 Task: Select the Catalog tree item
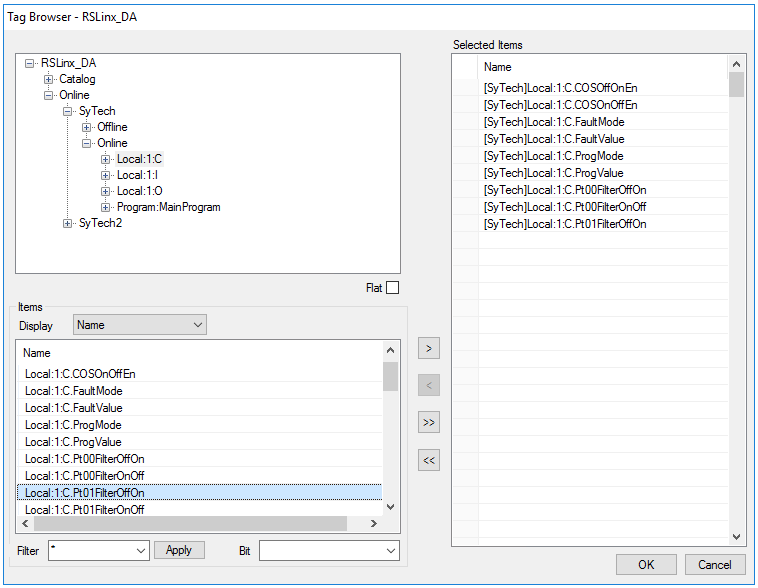pos(77,79)
